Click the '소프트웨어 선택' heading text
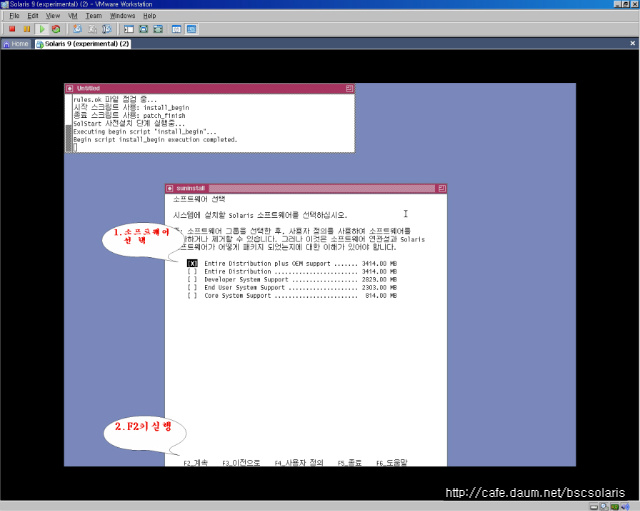640x511 pixels. point(199,199)
